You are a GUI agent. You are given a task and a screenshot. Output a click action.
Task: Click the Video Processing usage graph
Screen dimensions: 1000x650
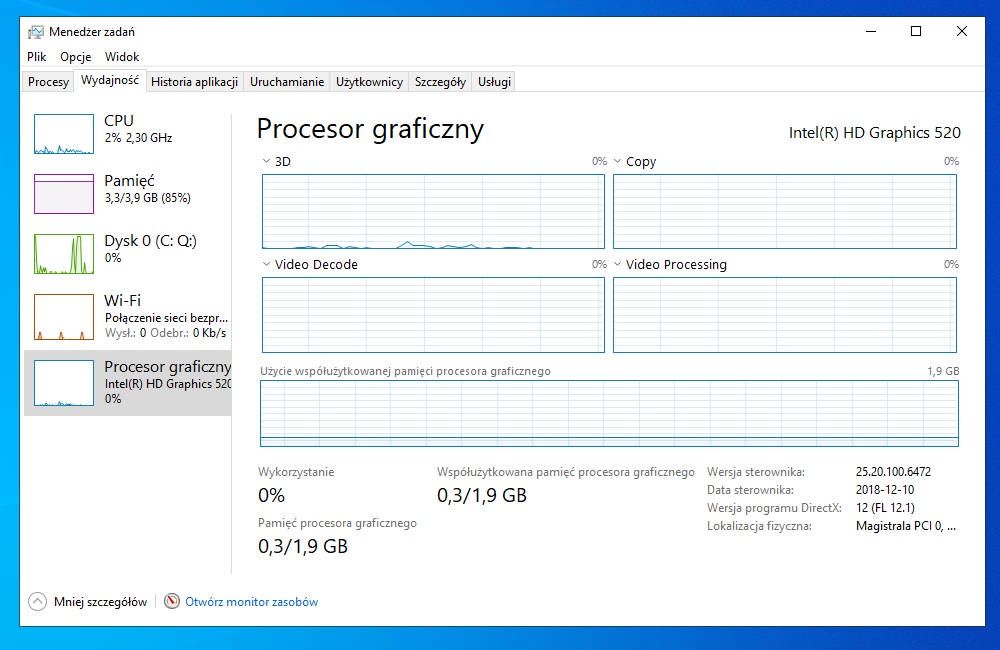[x=785, y=314]
